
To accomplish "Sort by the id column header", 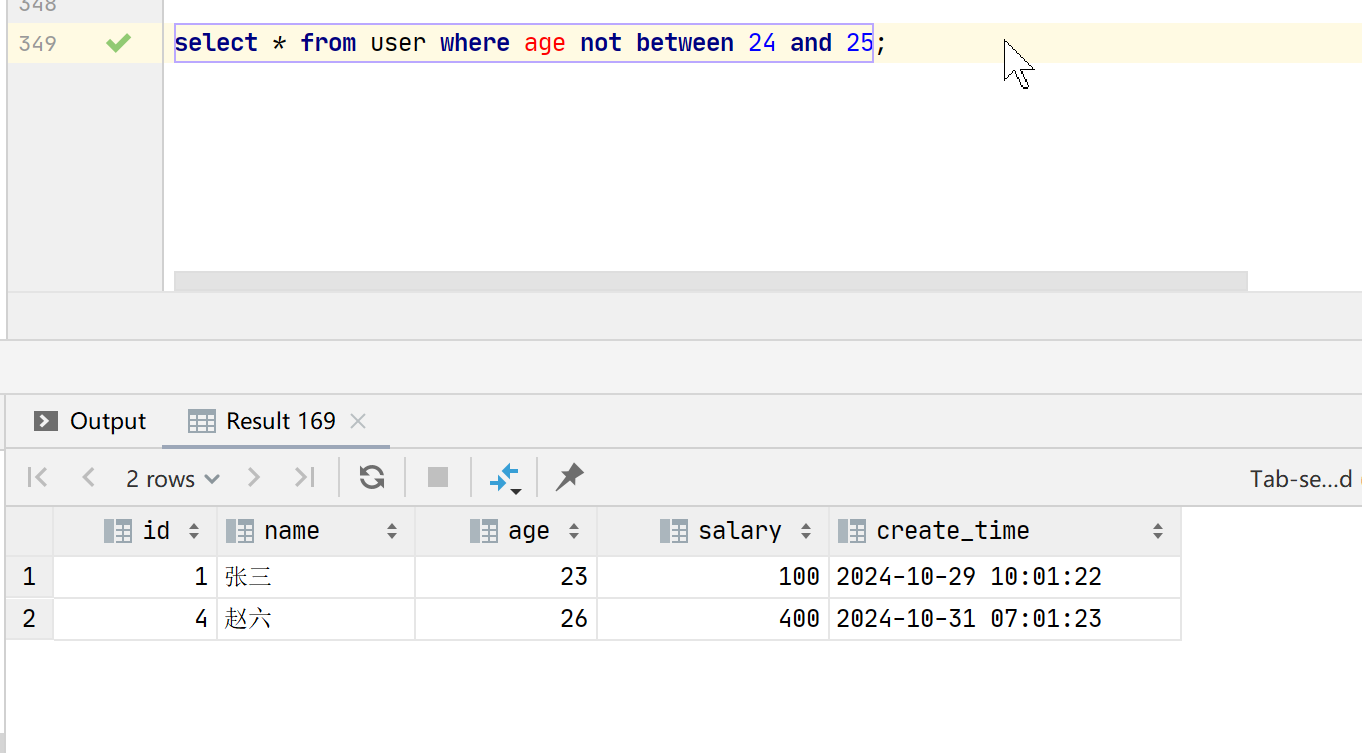I will pos(135,531).
